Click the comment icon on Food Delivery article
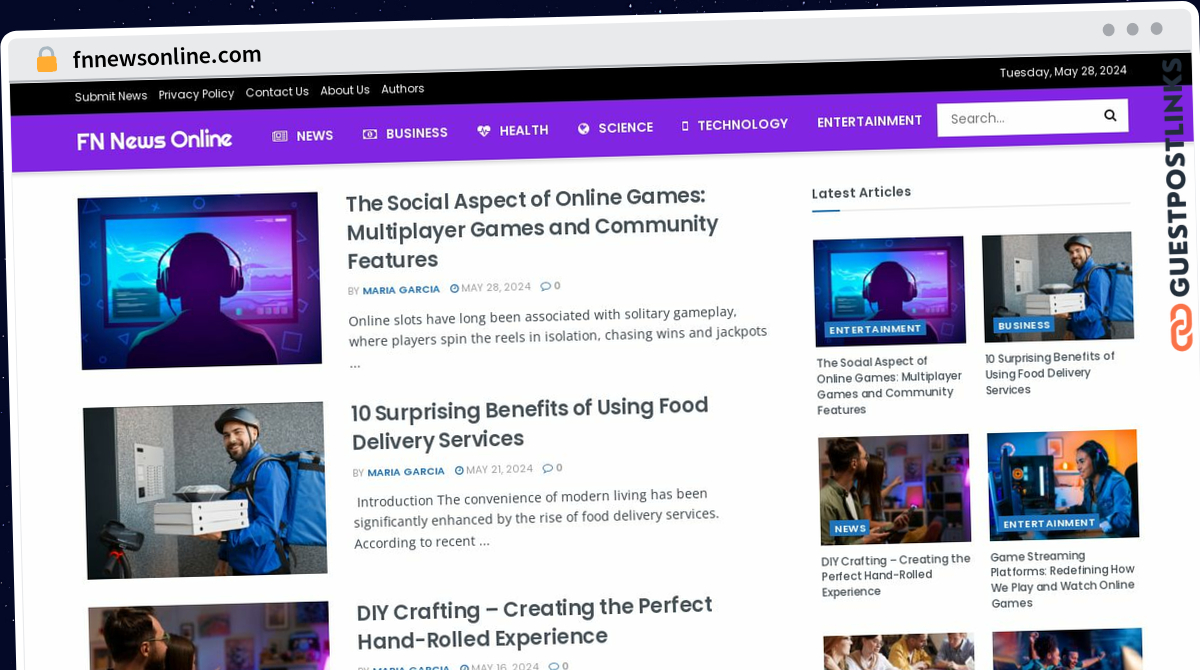This screenshot has height=670, width=1200. (547, 468)
